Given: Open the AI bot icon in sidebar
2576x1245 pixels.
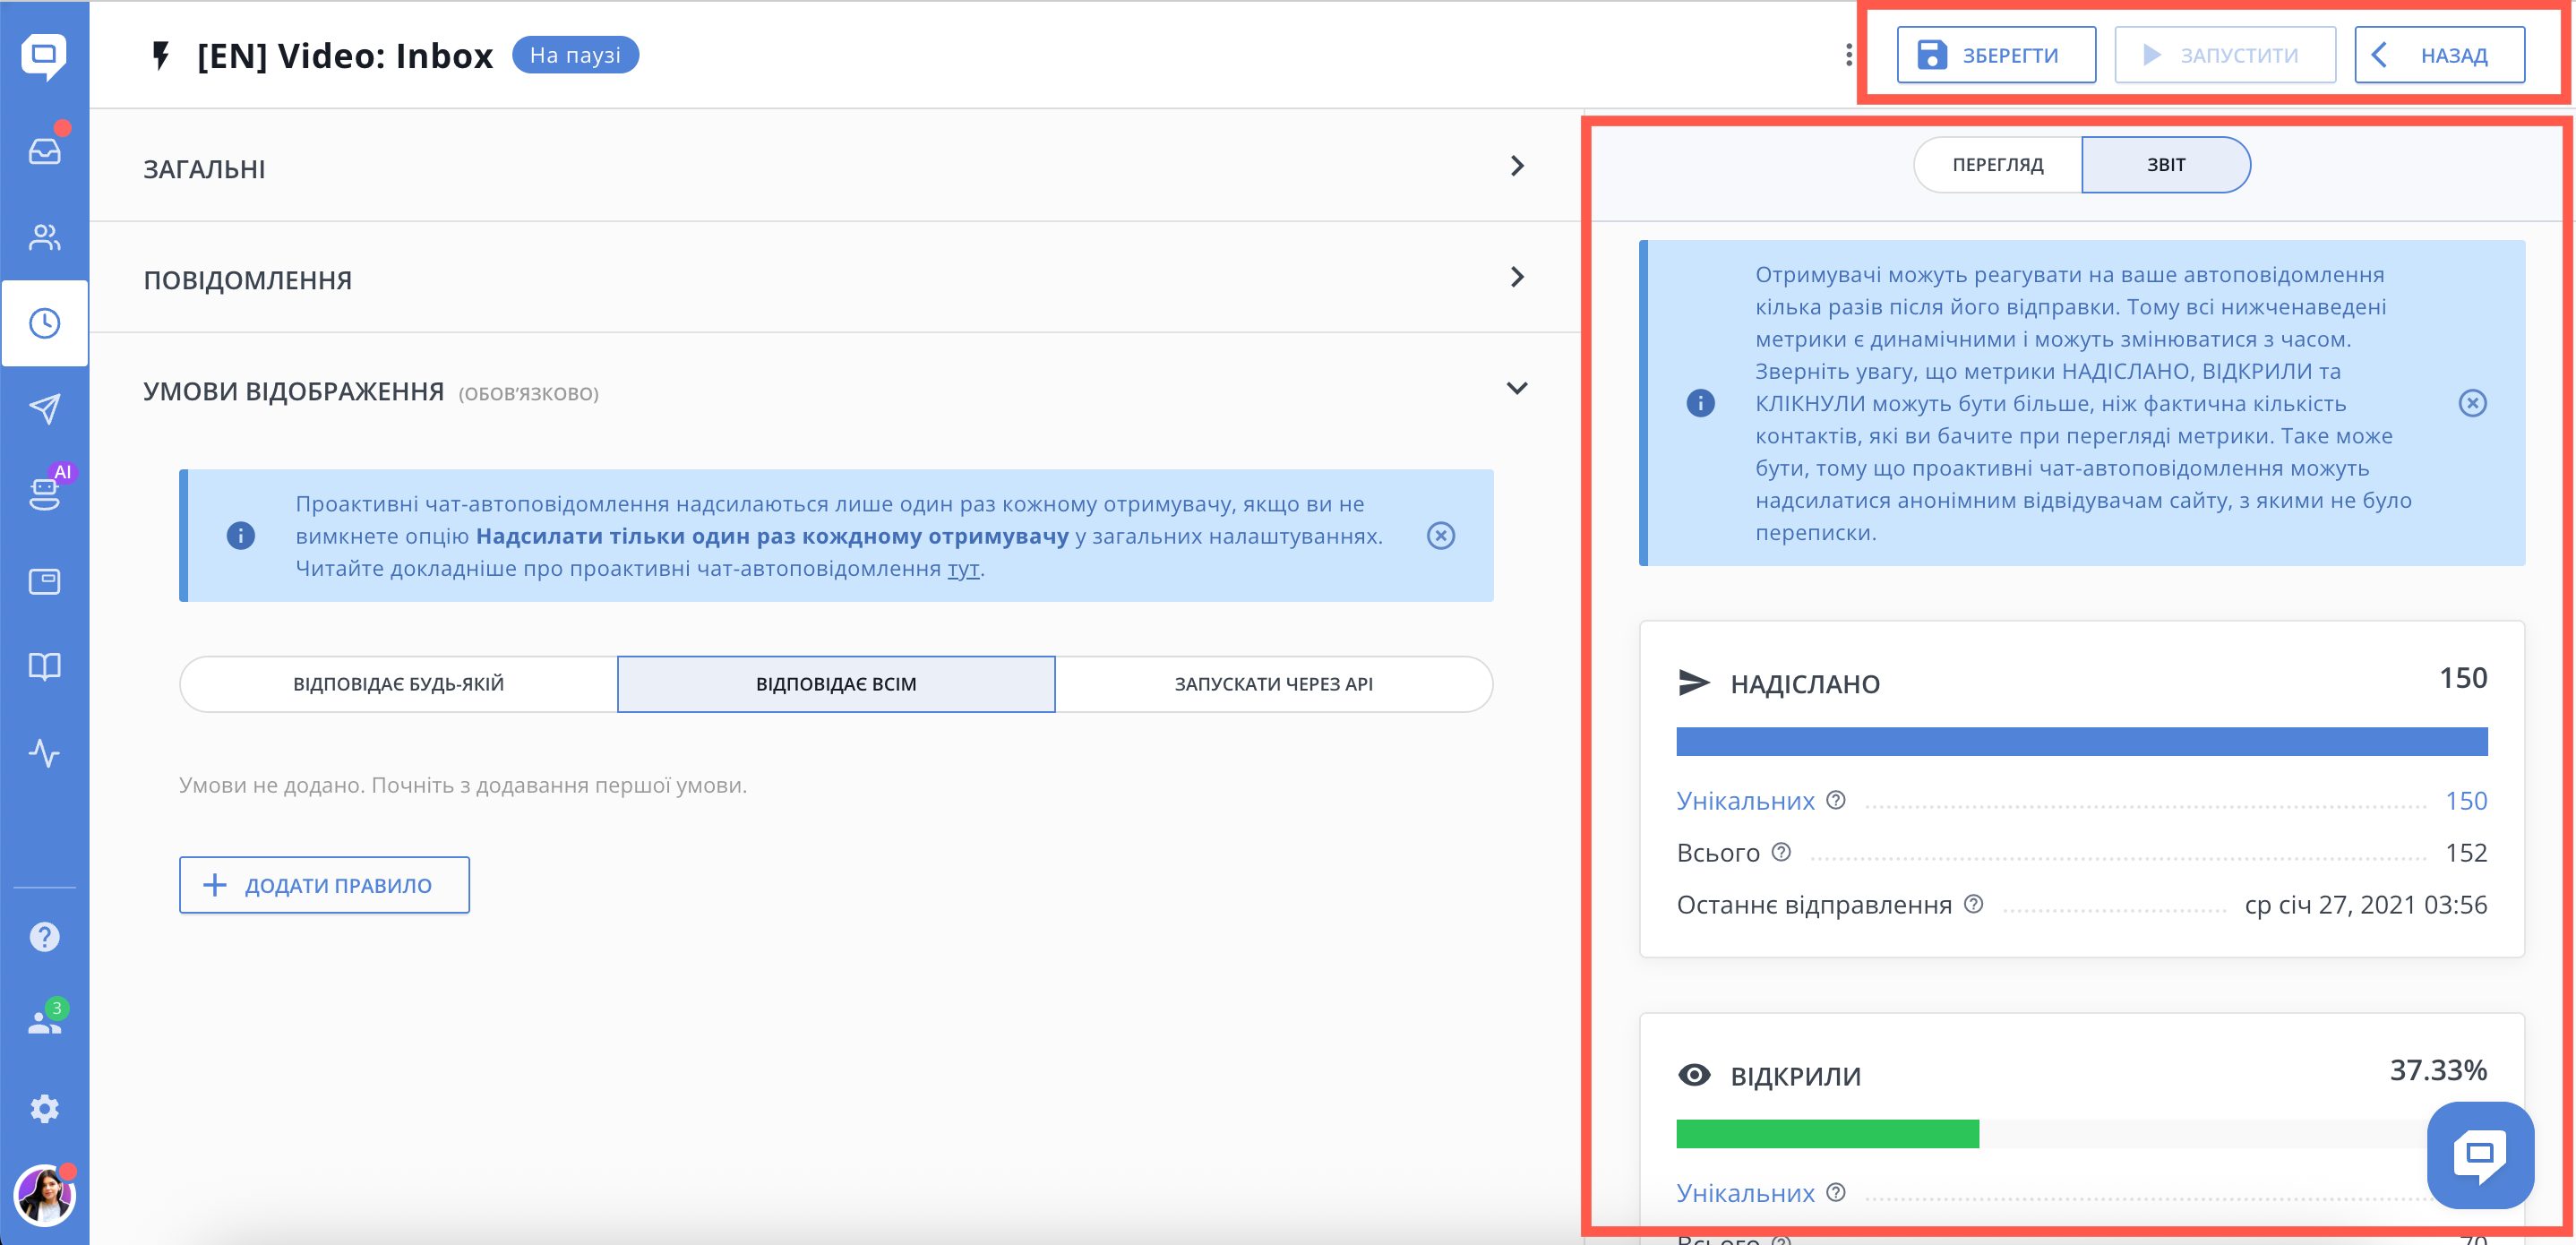Looking at the screenshot, I should tap(44, 494).
